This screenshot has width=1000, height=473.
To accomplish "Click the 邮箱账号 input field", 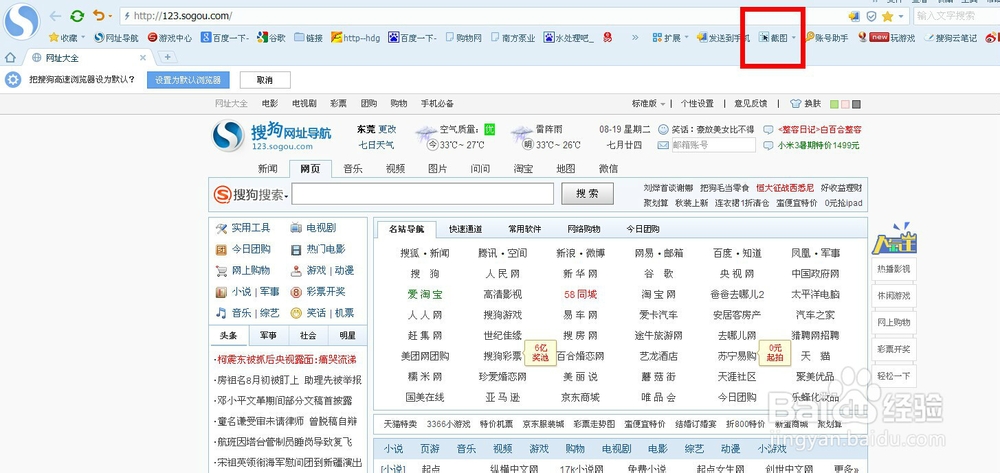I will coord(713,145).
